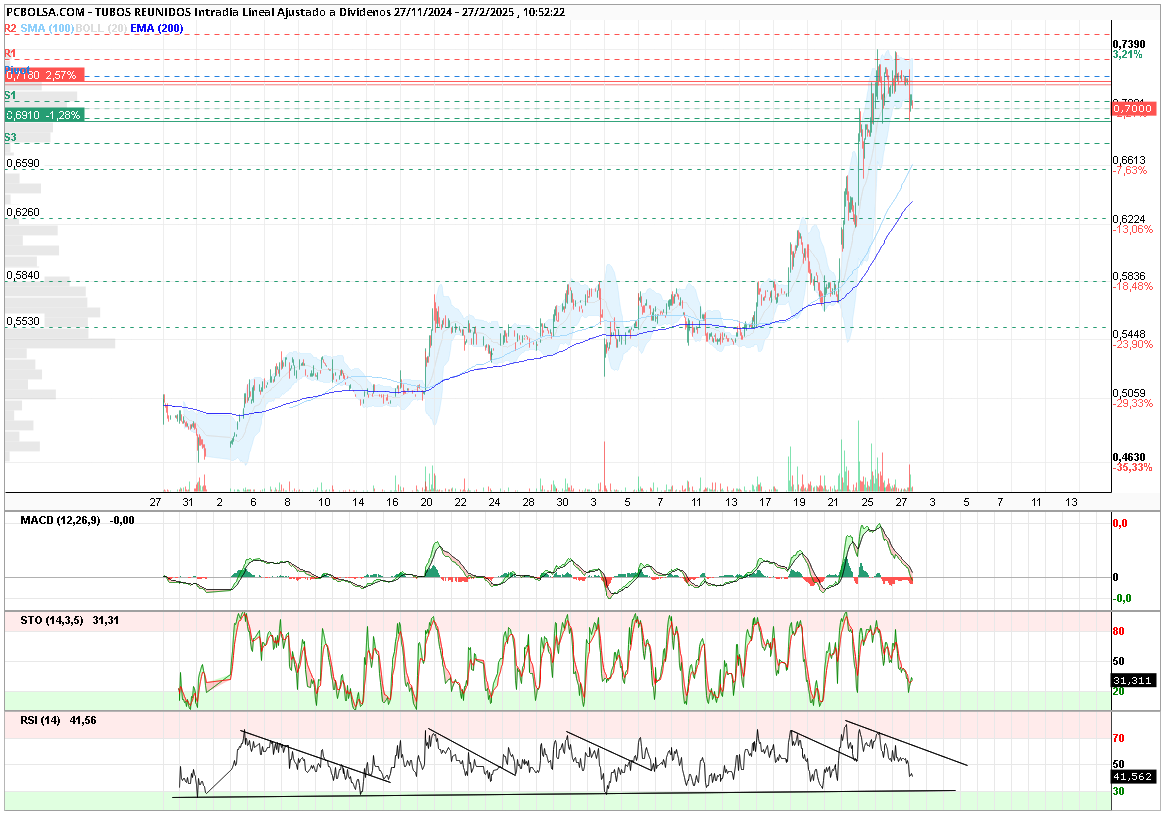Click the 0,5840 support price label

click(x=23, y=276)
